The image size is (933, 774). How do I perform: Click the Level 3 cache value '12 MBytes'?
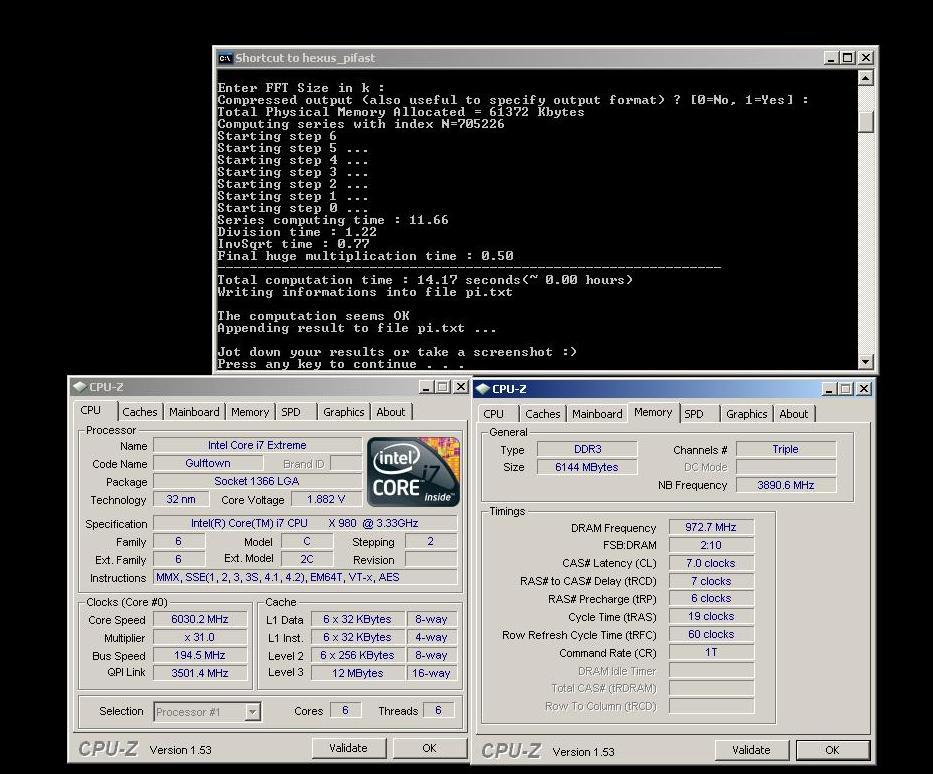tap(358, 673)
